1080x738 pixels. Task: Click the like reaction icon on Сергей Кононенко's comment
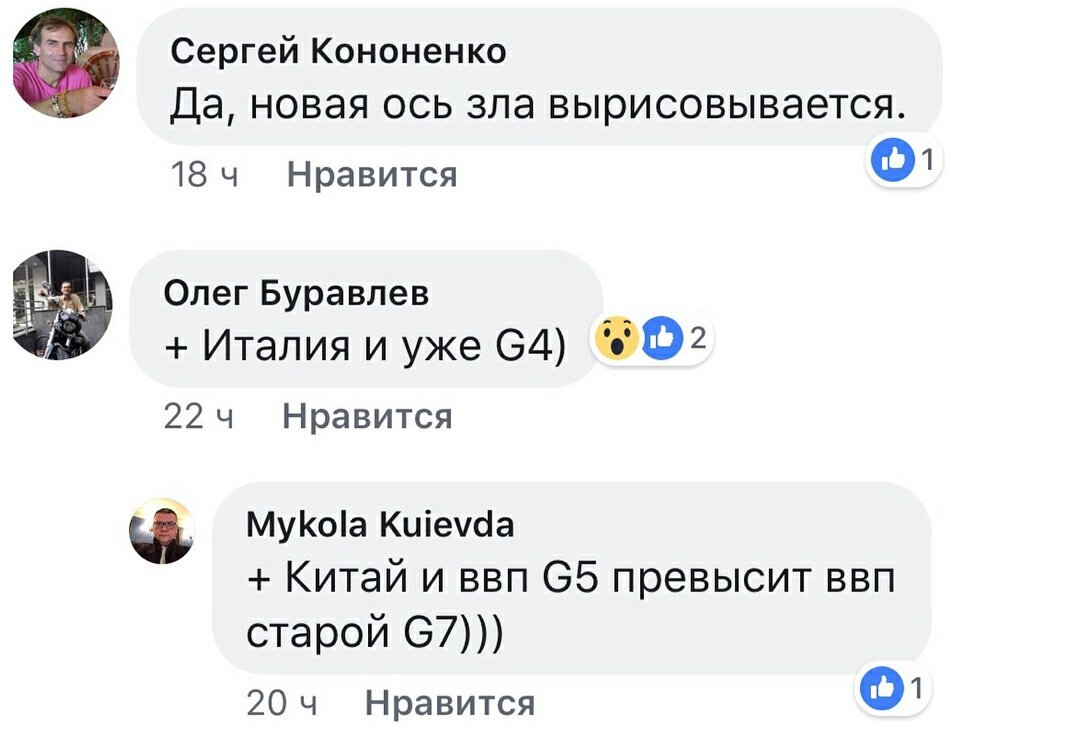892,160
